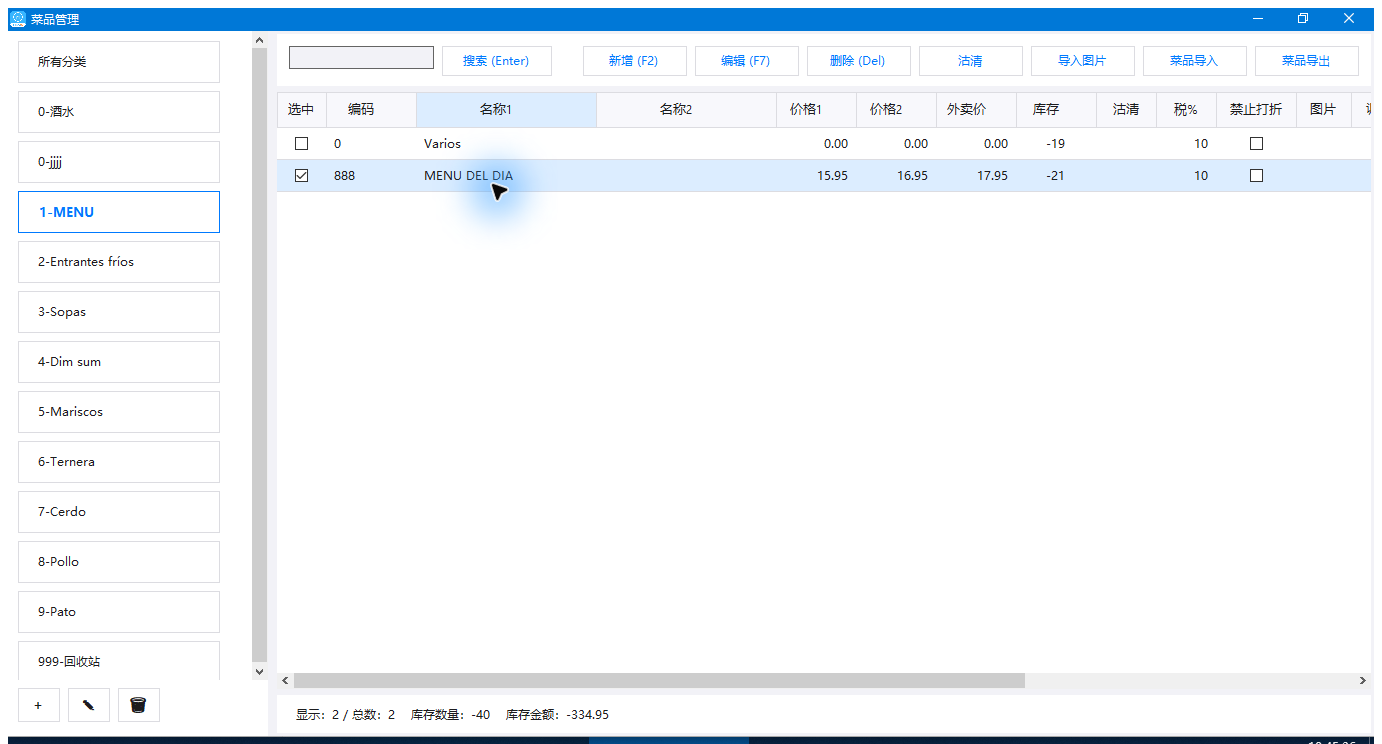Sort by the 名称1 column header

[x=506, y=110]
